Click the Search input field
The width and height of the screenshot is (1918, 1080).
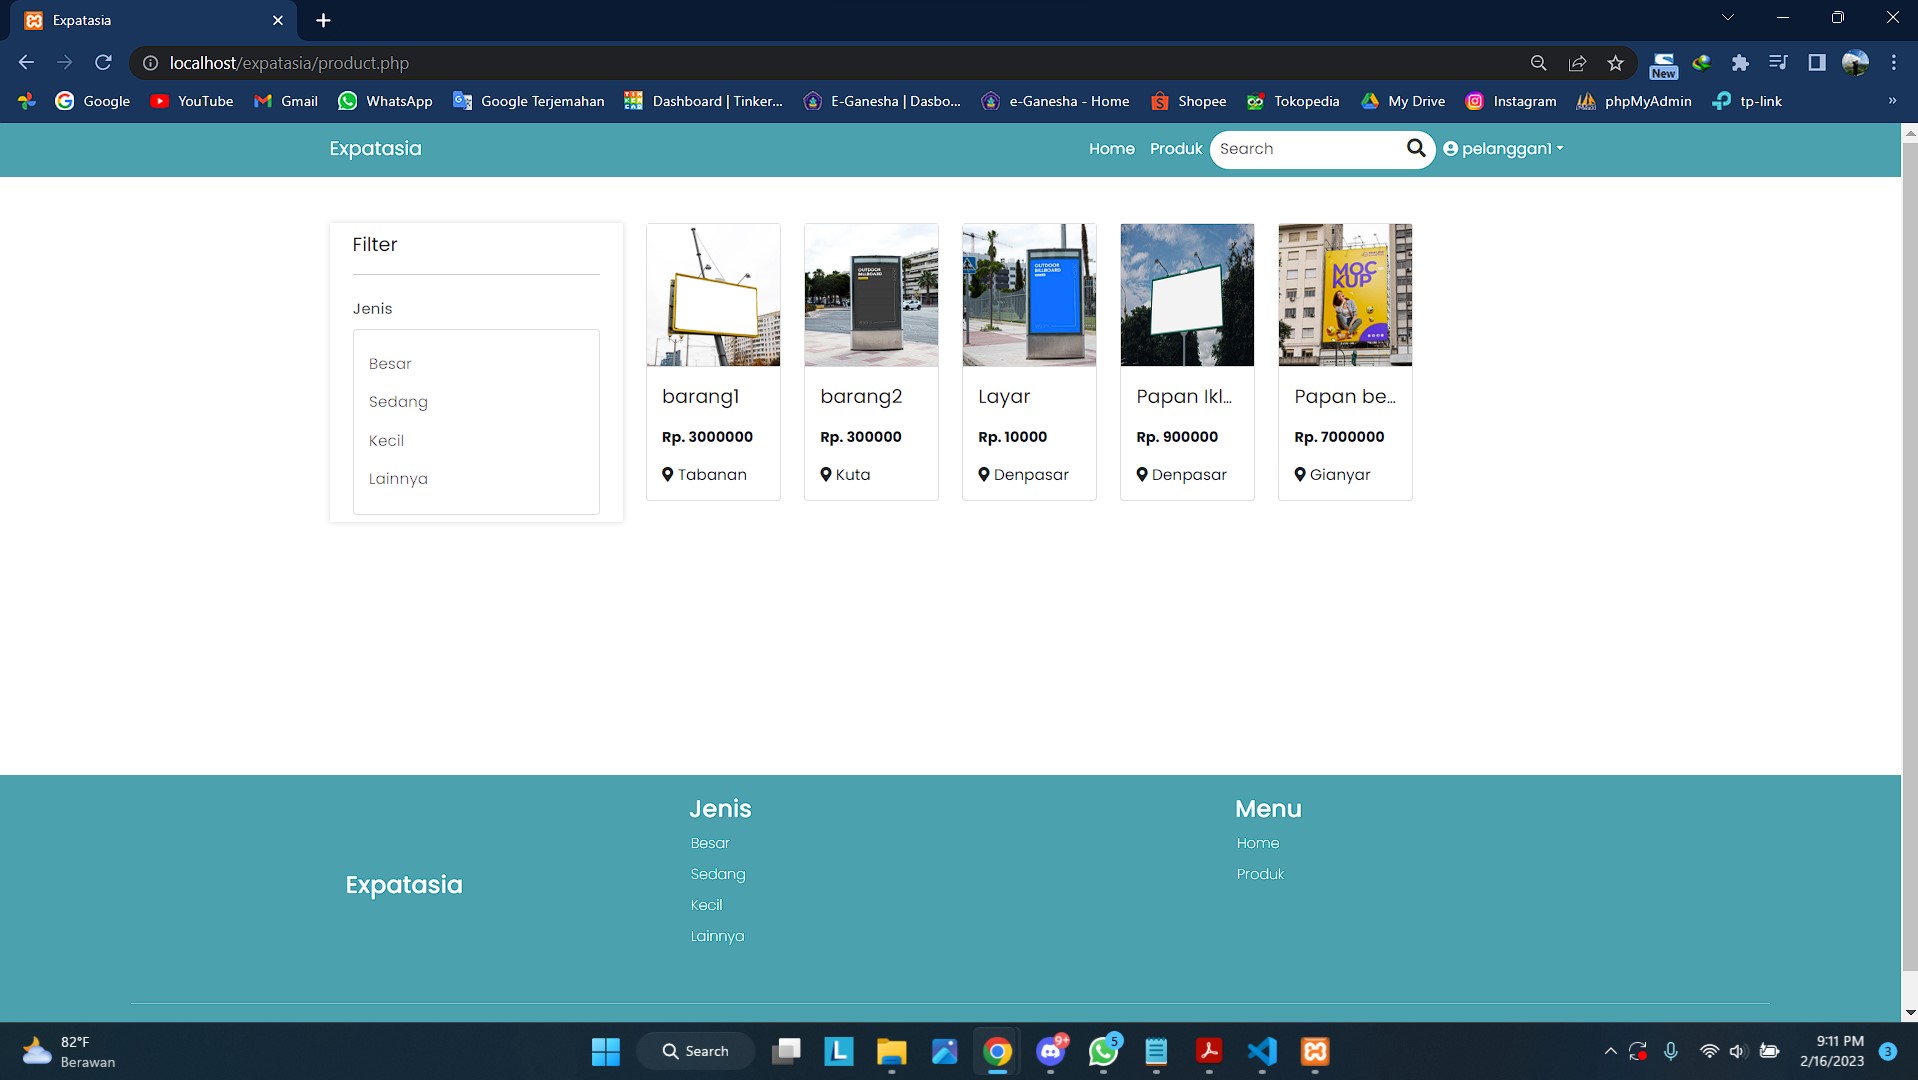1306,149
